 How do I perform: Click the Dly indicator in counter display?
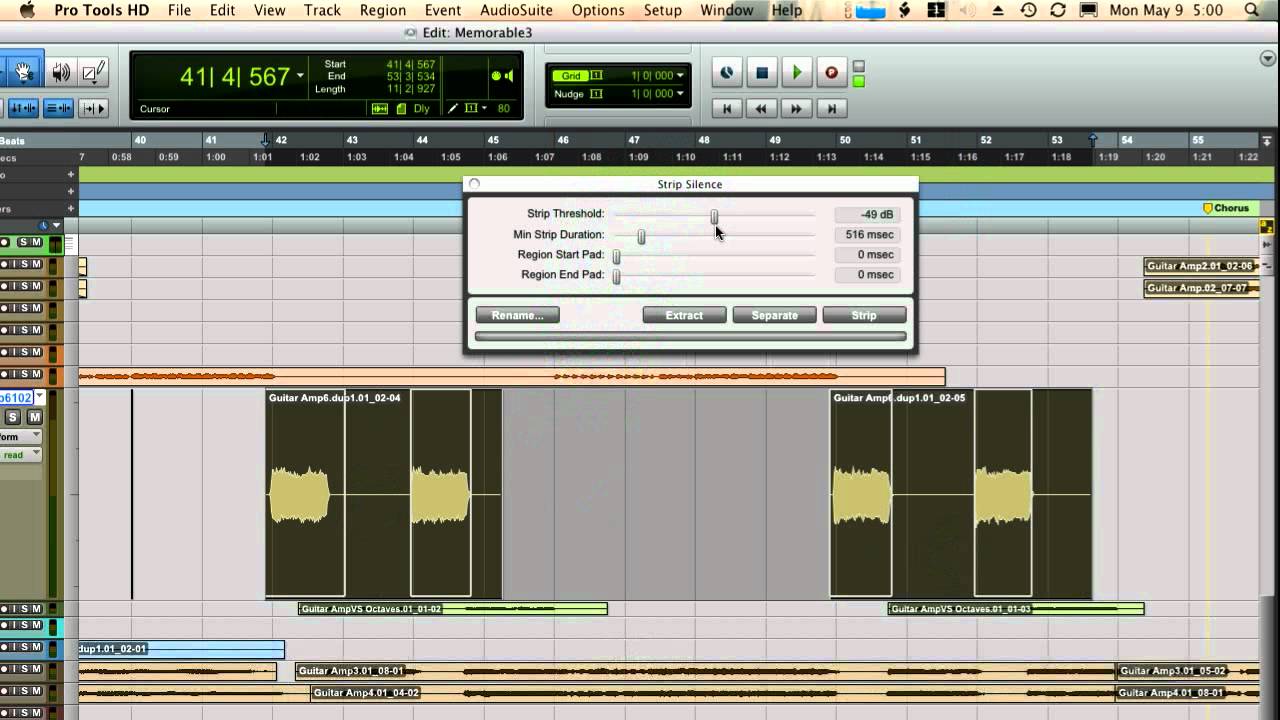(421, 108)
